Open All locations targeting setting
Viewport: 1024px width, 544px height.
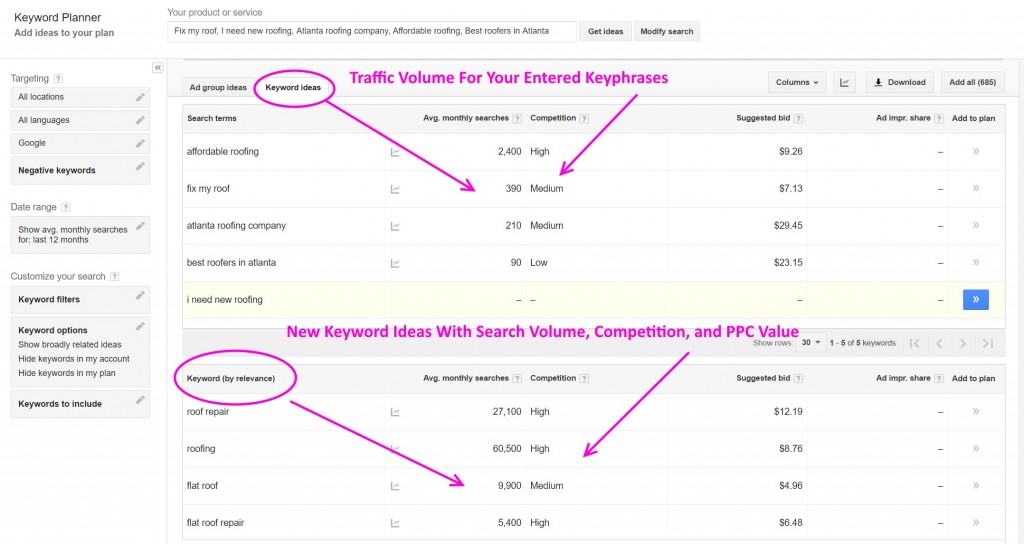[x=80, y=97]
